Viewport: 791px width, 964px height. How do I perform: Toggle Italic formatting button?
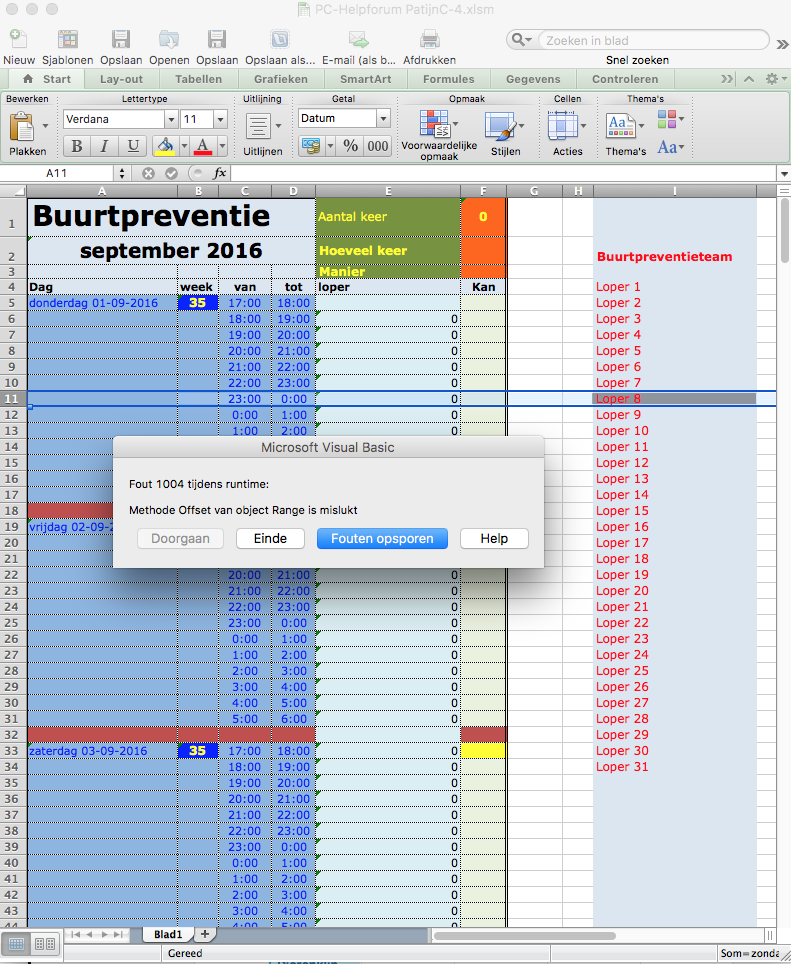click(x=104, y=146)
